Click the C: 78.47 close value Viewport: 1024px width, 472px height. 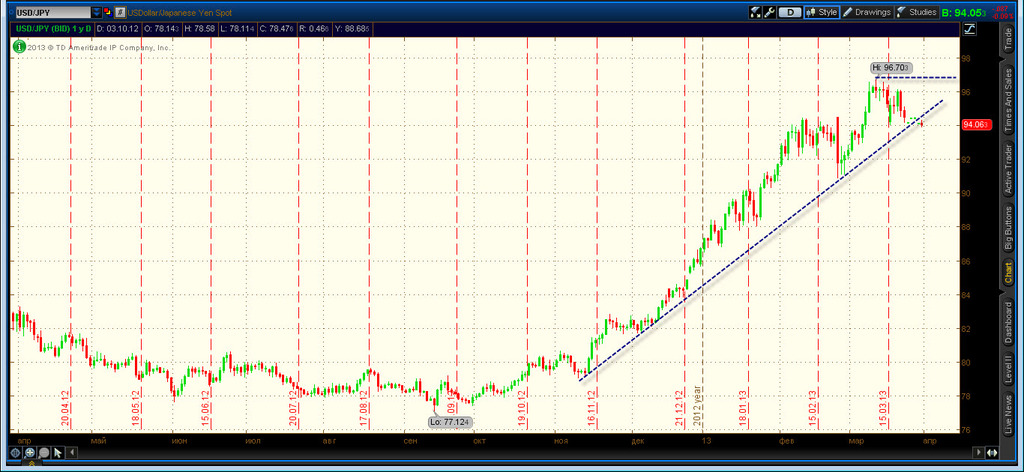pyautogui.click(x=276, y=29)
